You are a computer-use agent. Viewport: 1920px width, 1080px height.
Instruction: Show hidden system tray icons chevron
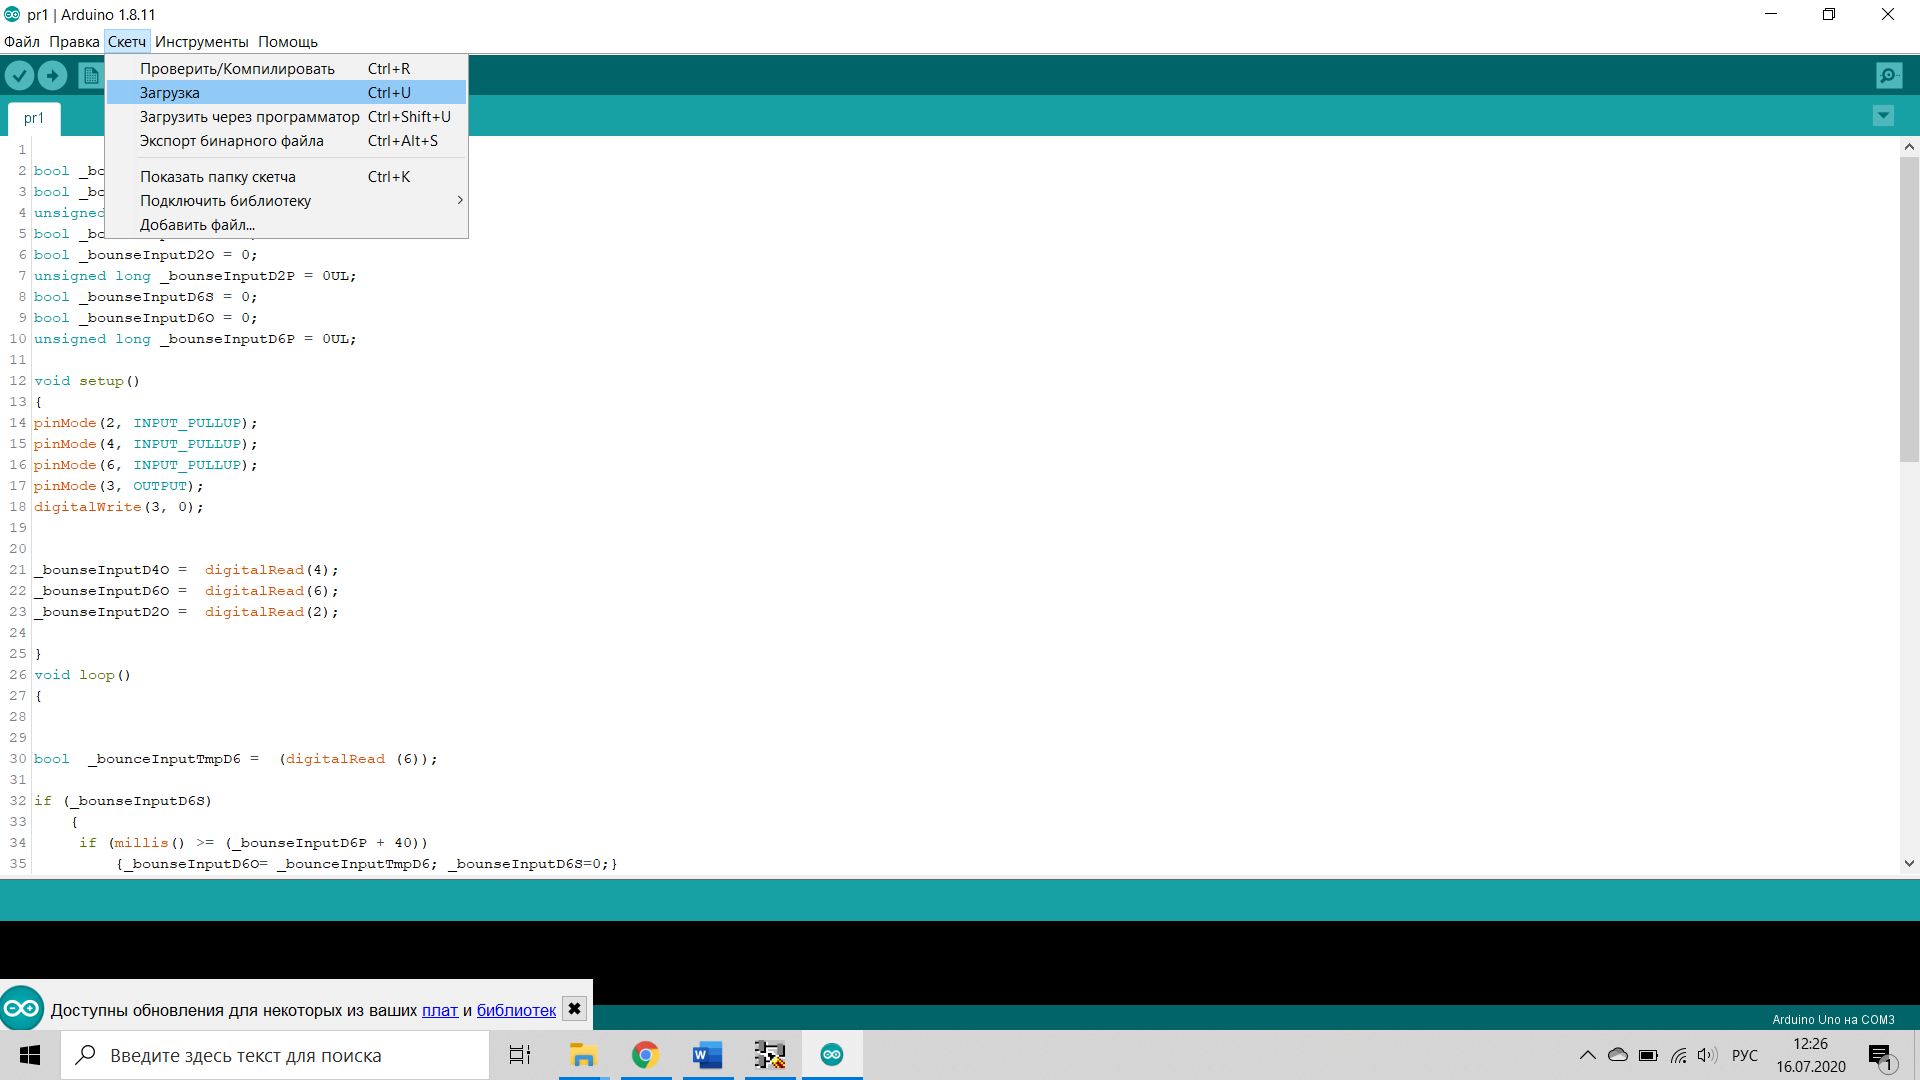(1587, 1055)
